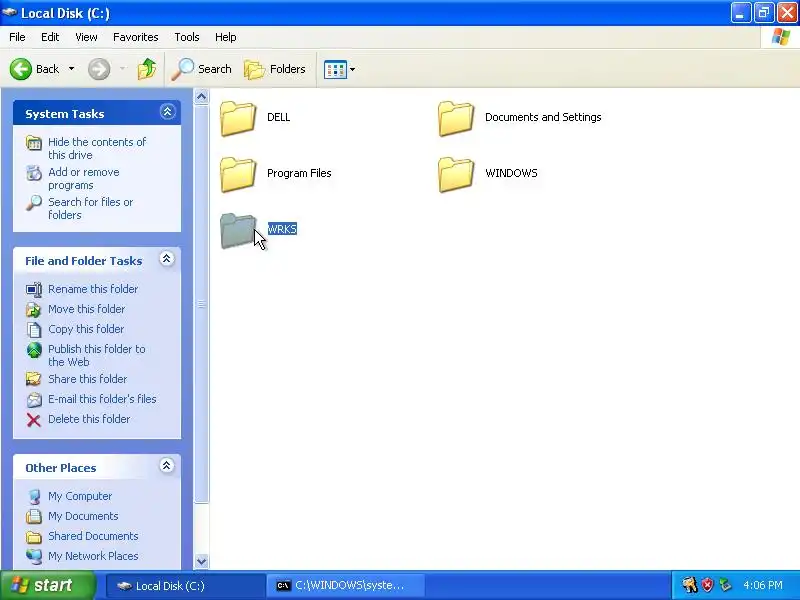The height and width of the screenshot is (600, 800).
Task: Open the Favorites menu
Action: point(136,37)
